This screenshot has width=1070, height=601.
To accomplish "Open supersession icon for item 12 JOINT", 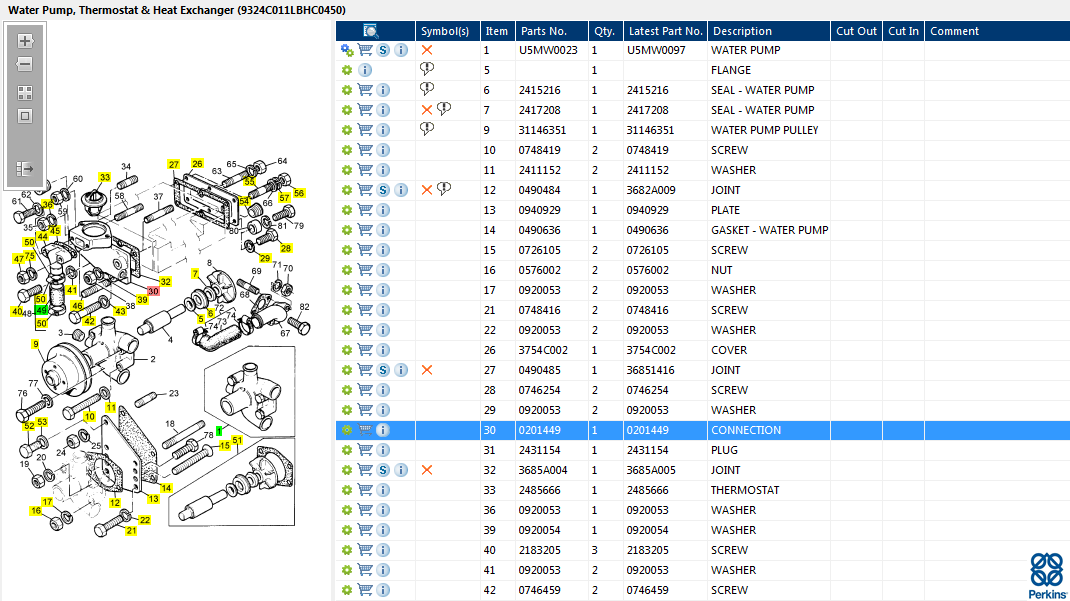I will [383, 190].
